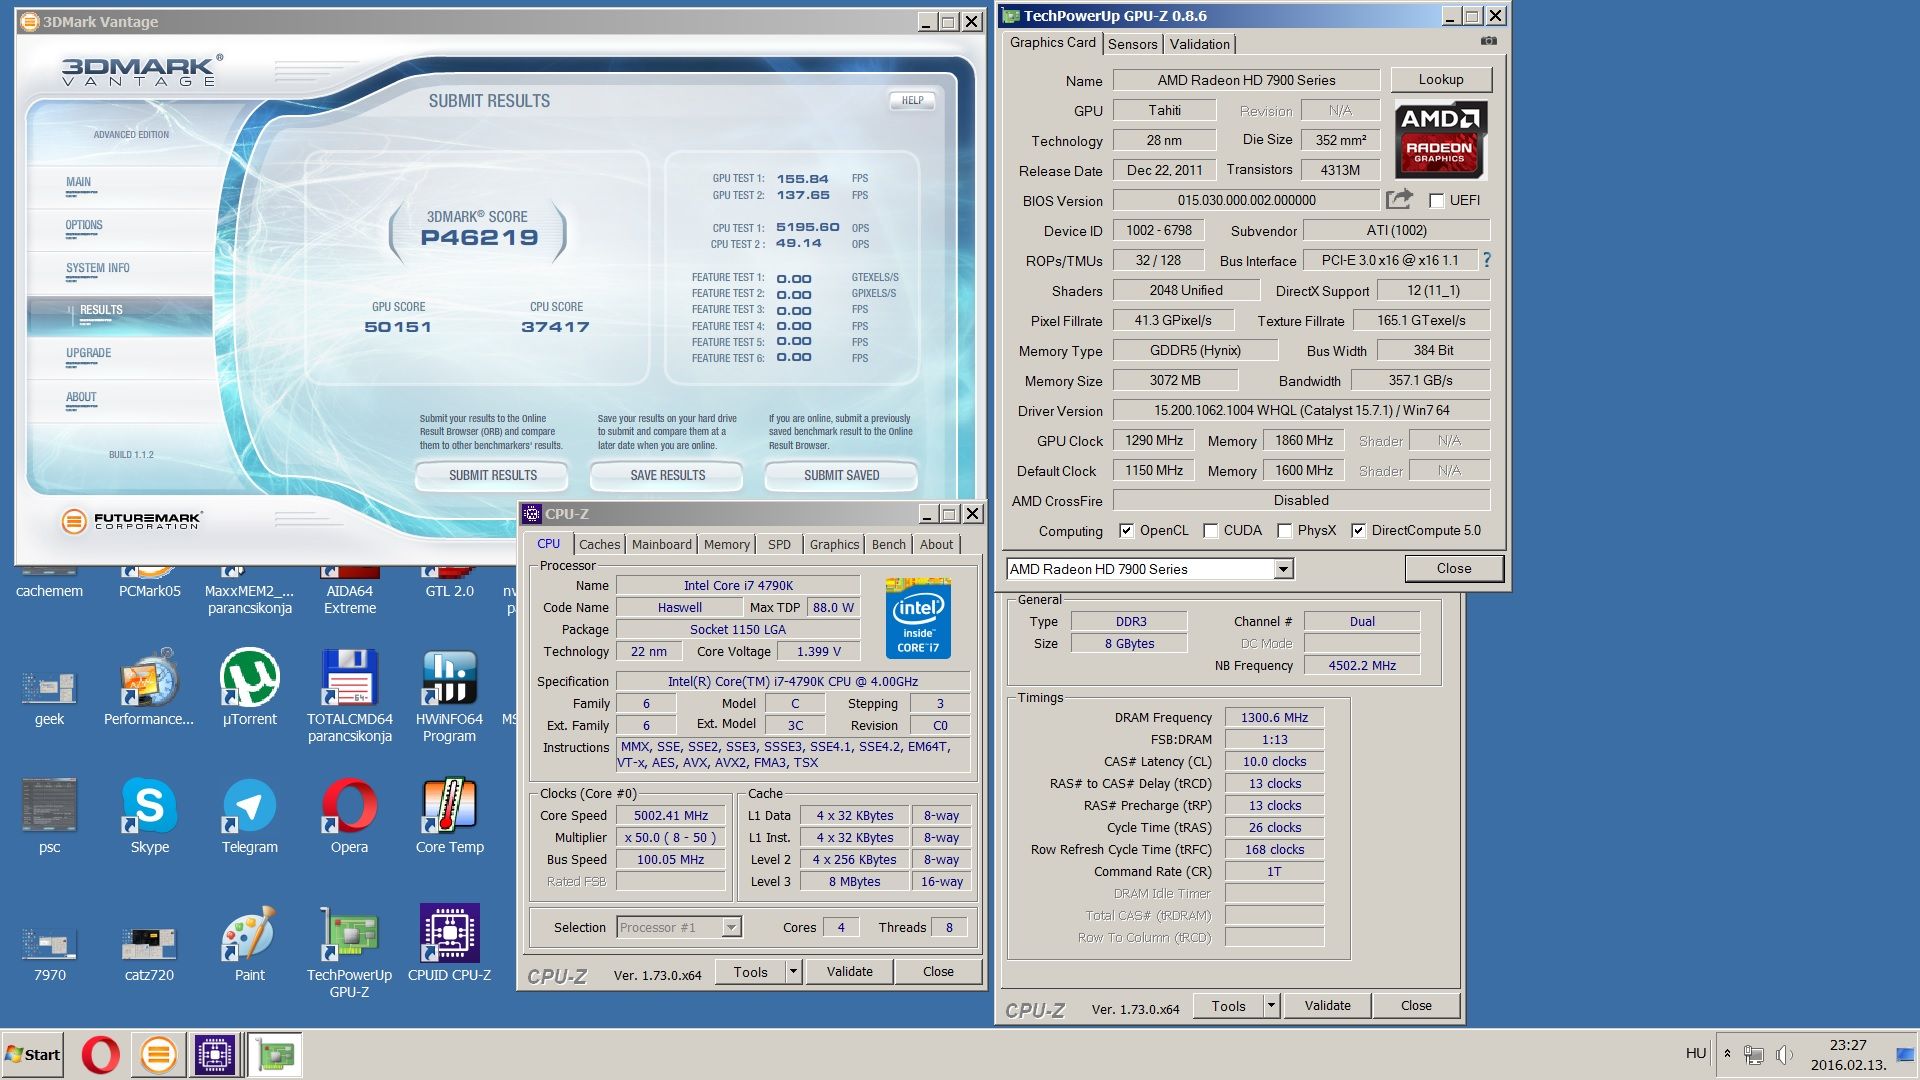
Task: Open the CPU-Z Tools dropdown arrow
Action: [x=793, y=971]
